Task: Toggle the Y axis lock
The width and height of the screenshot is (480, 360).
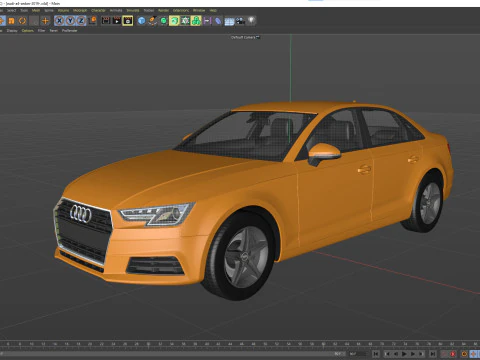Action: point(70,21)
